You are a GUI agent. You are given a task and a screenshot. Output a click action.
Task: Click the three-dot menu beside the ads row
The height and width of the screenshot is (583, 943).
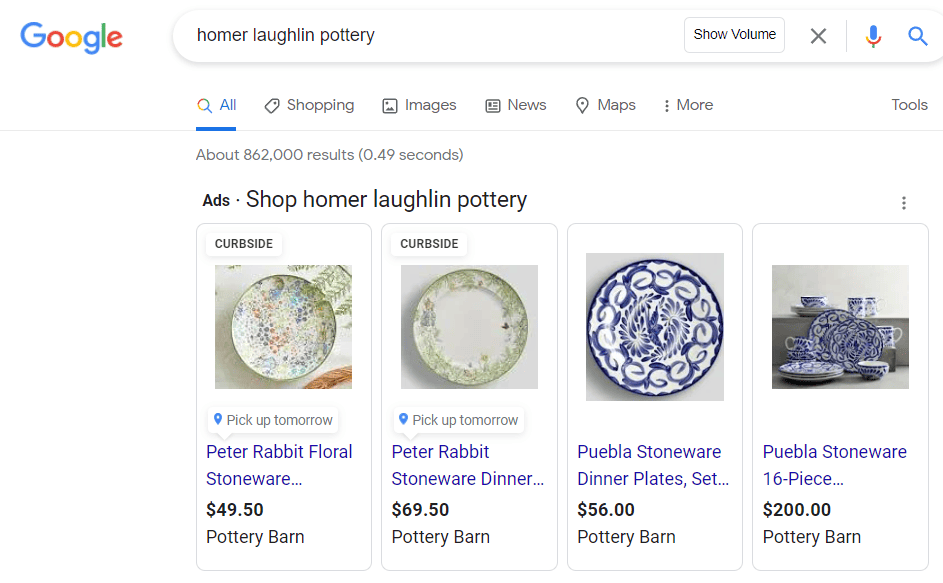point(904,202)
